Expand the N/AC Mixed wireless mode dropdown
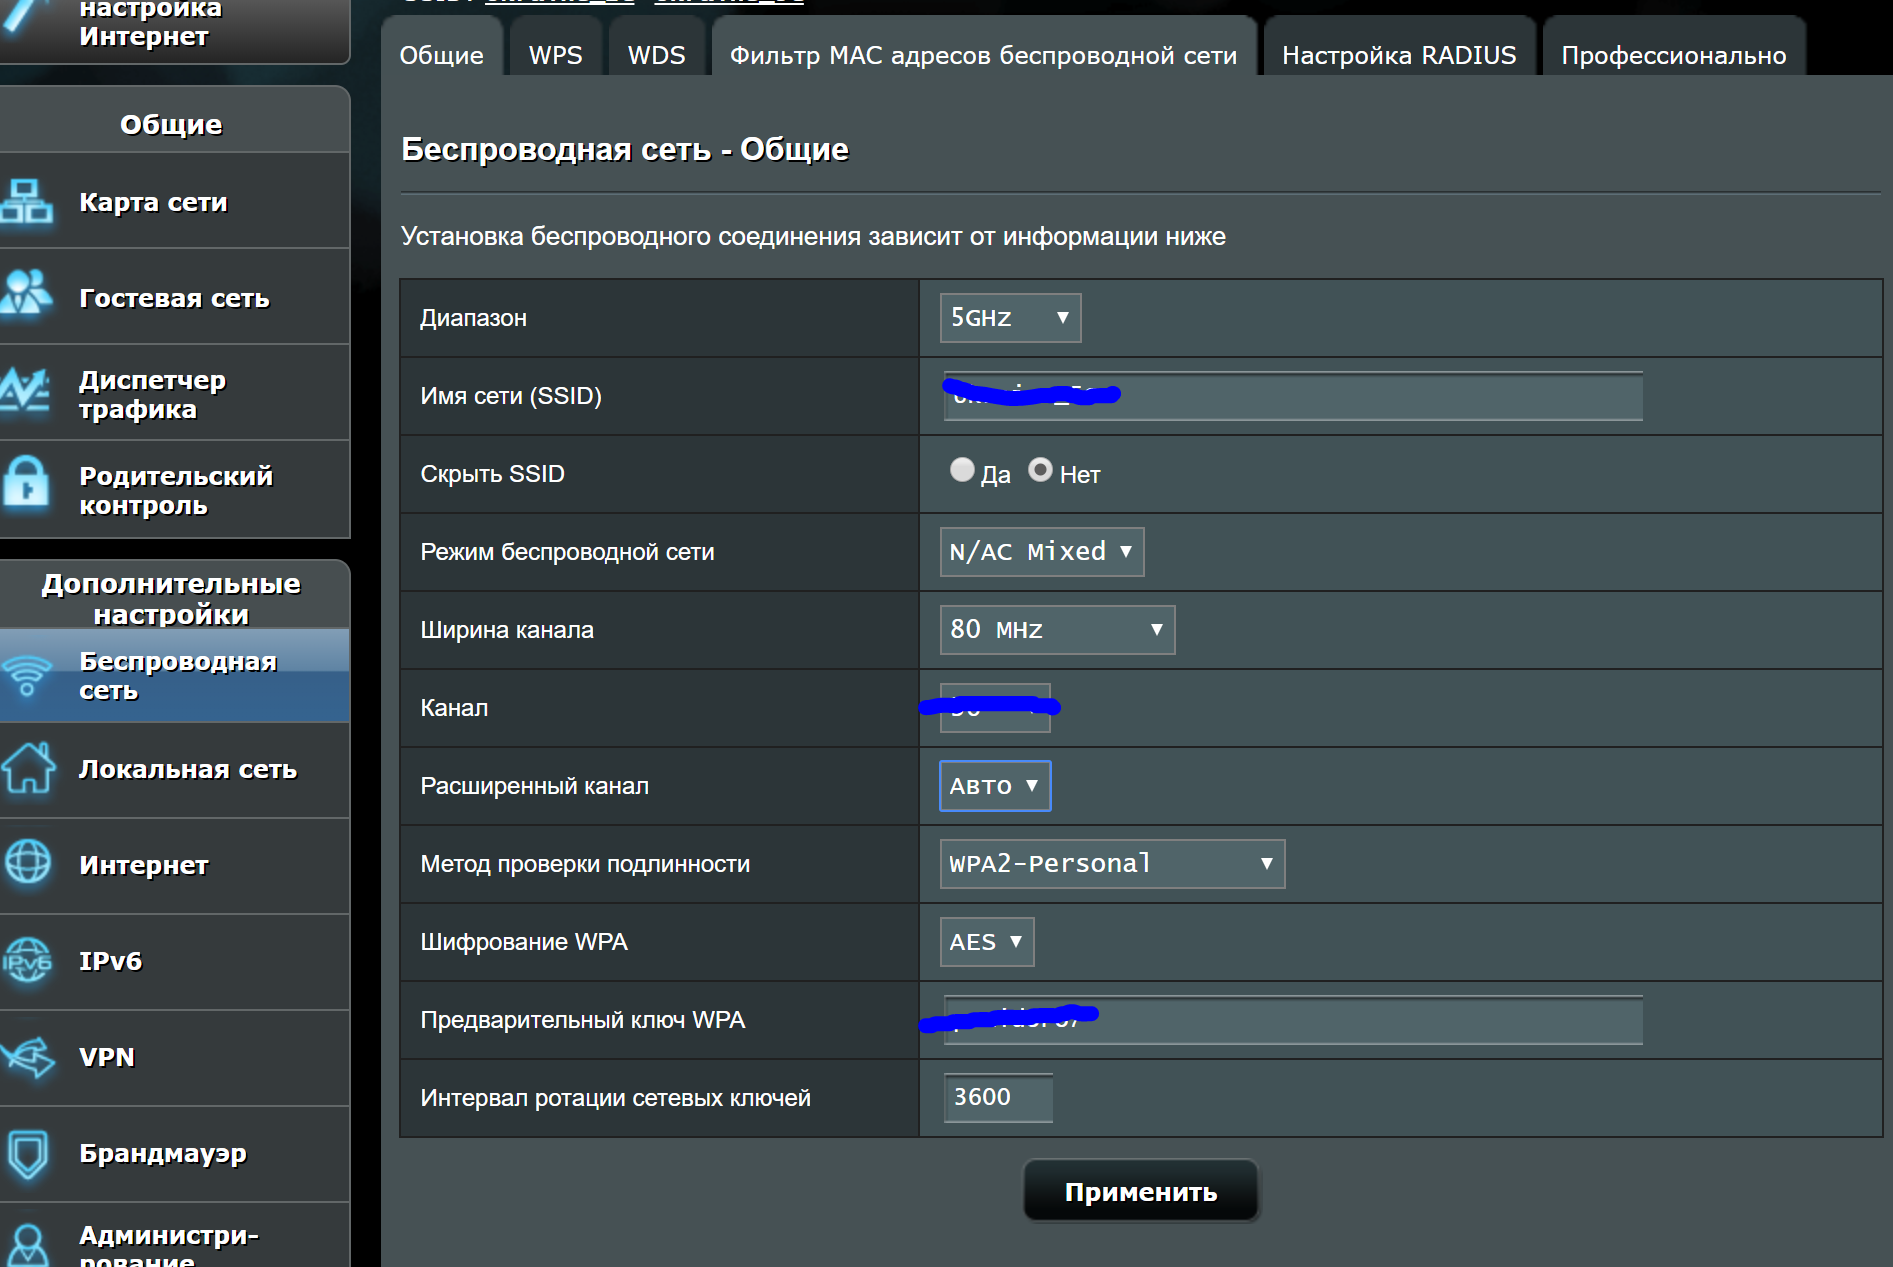The image size is (1893, 1267). 1041,552
